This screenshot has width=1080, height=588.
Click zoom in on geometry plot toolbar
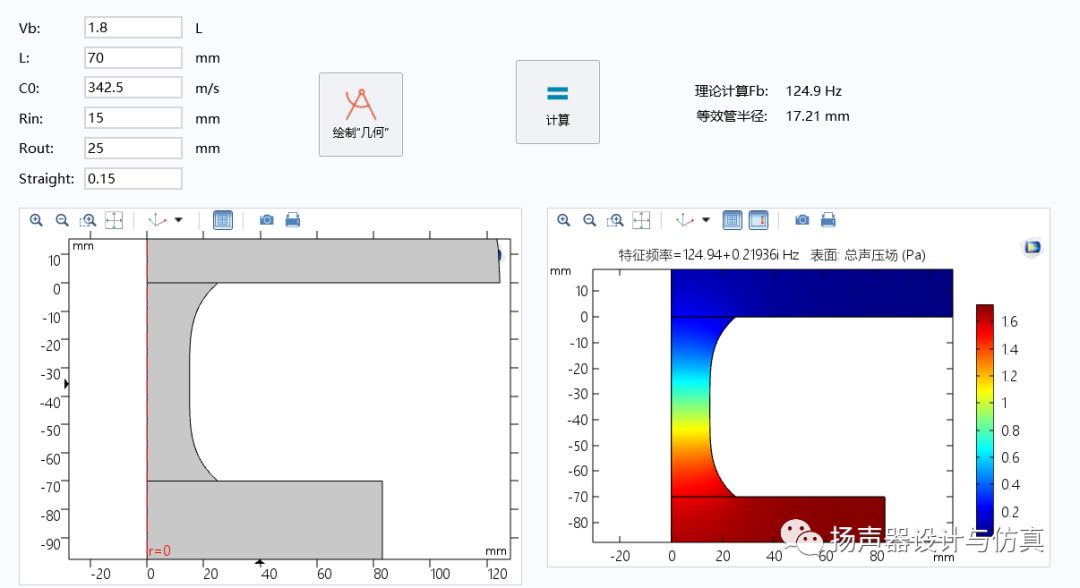36,220
